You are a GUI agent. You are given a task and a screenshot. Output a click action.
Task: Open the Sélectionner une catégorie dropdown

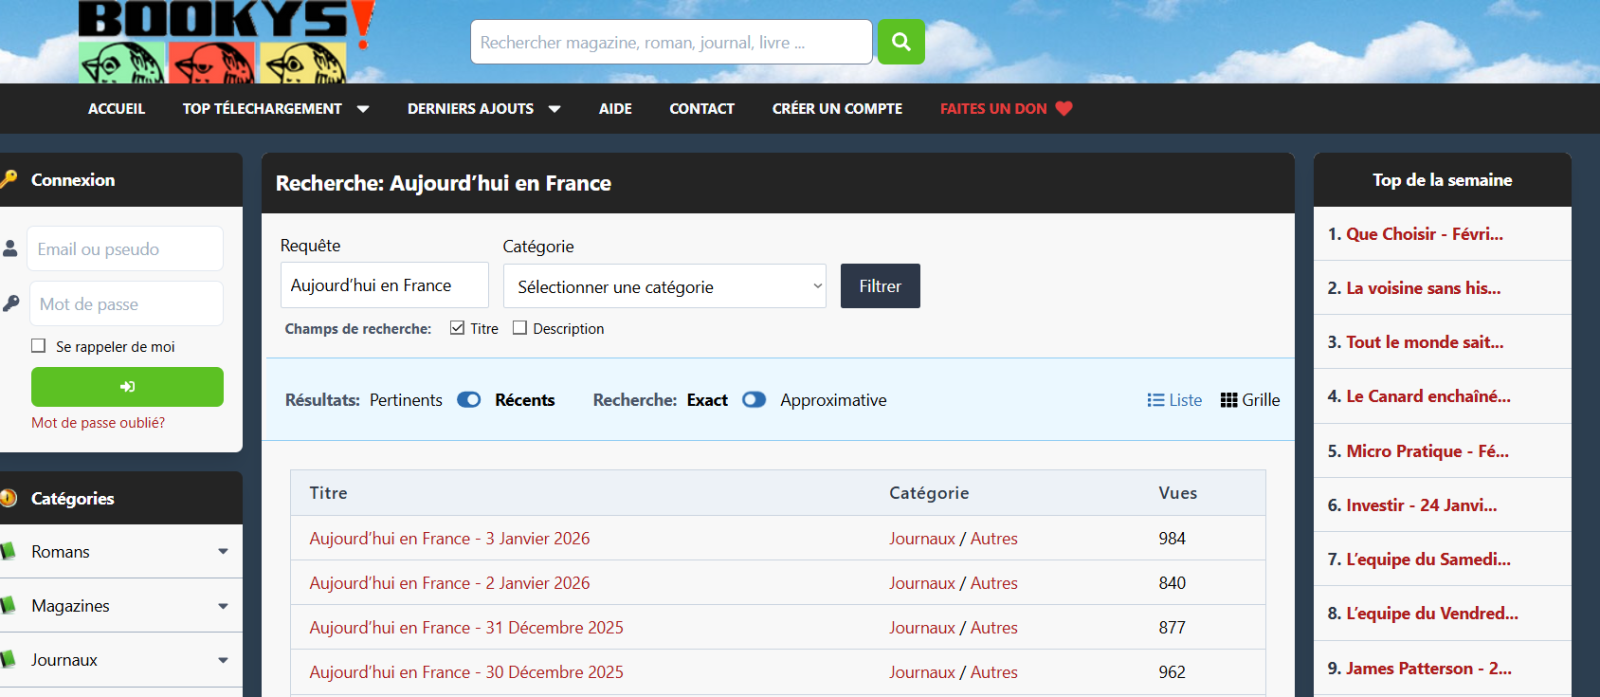(664, 287)
